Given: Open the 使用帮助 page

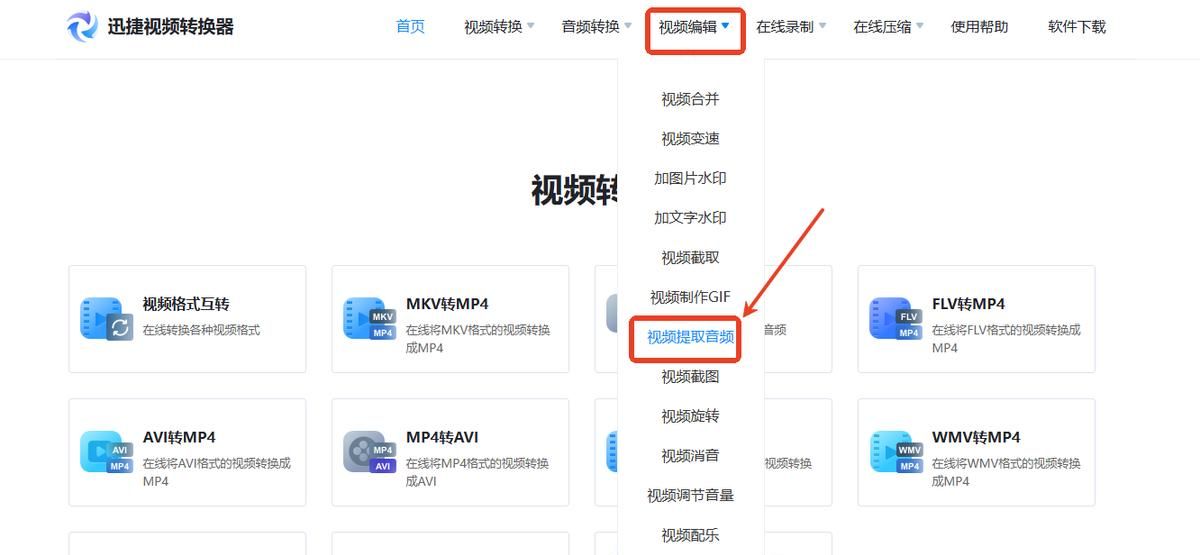Looking at the screenshot, I should click(x=979, y=27).
